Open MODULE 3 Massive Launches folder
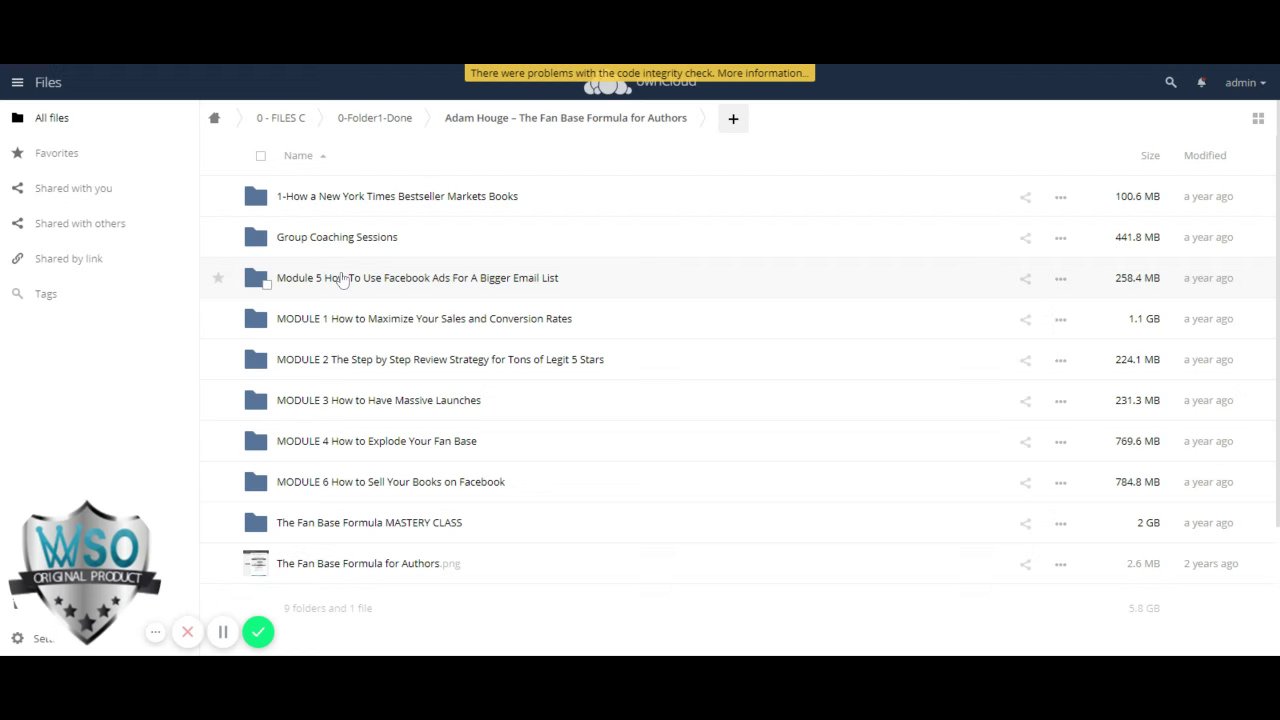Screen dimensions: 1280x720 [379, 401]
